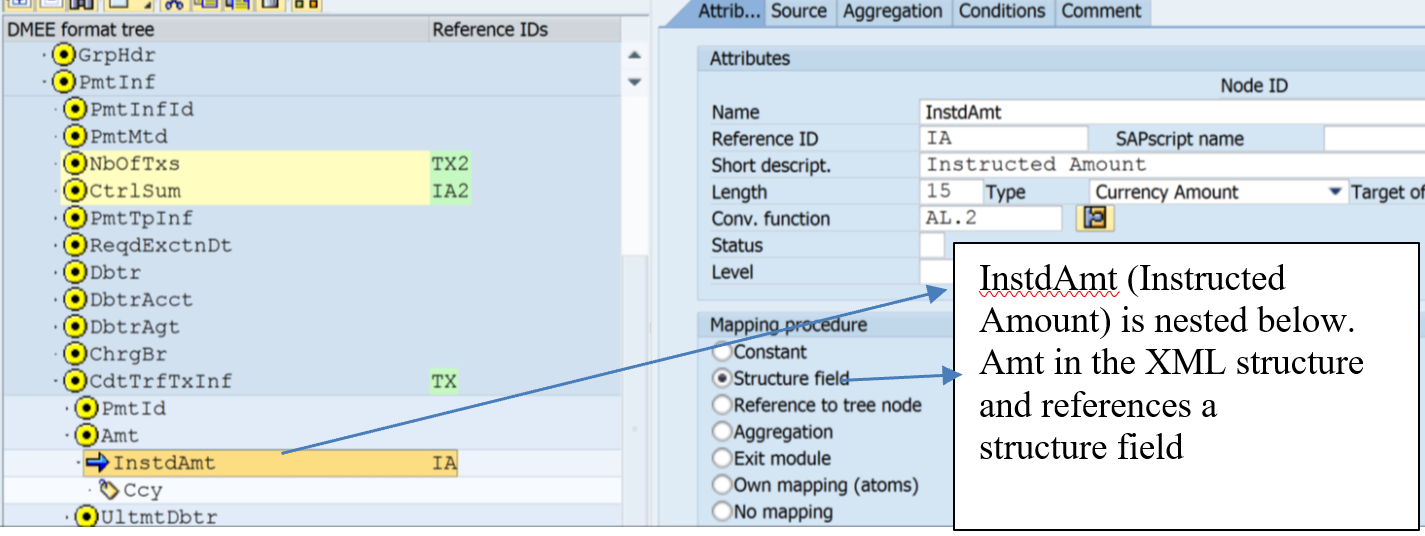Click the Length field showing 15
Viewport: 1425px width, 536px height.
tap(950, 192)
